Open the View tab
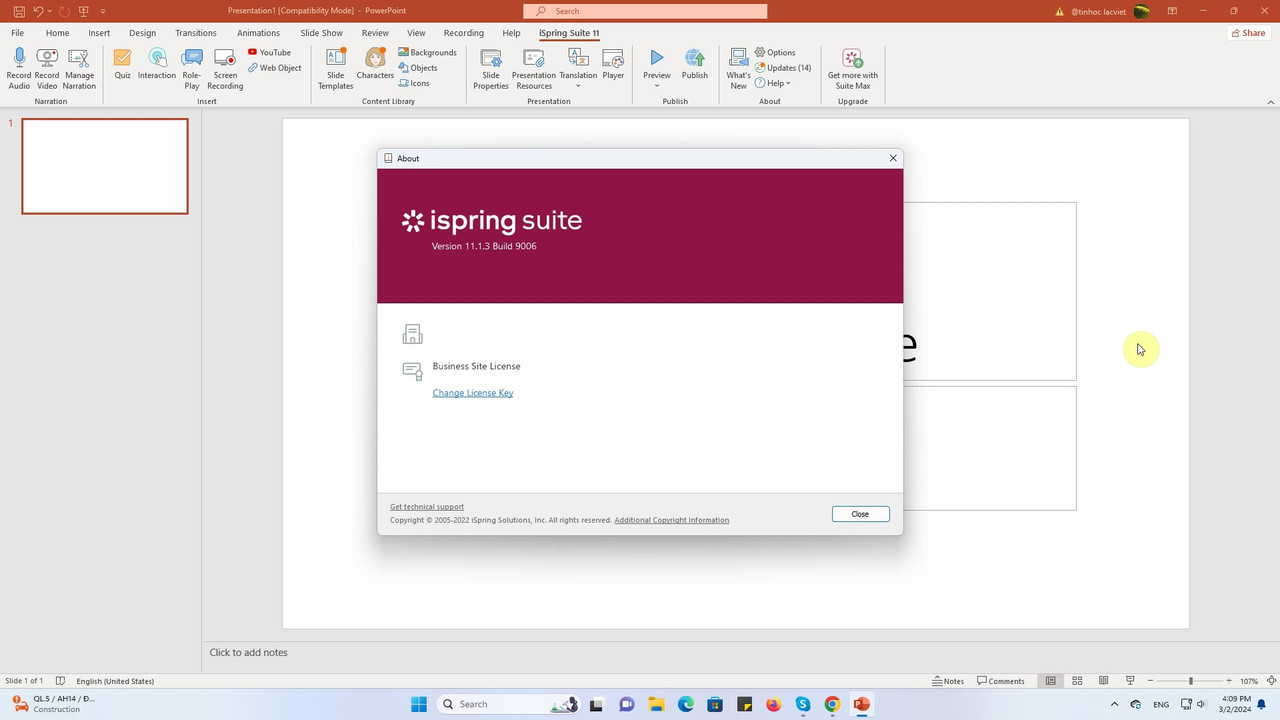Viewport: 1280px width, 720px height. click(x=416, y=33)
